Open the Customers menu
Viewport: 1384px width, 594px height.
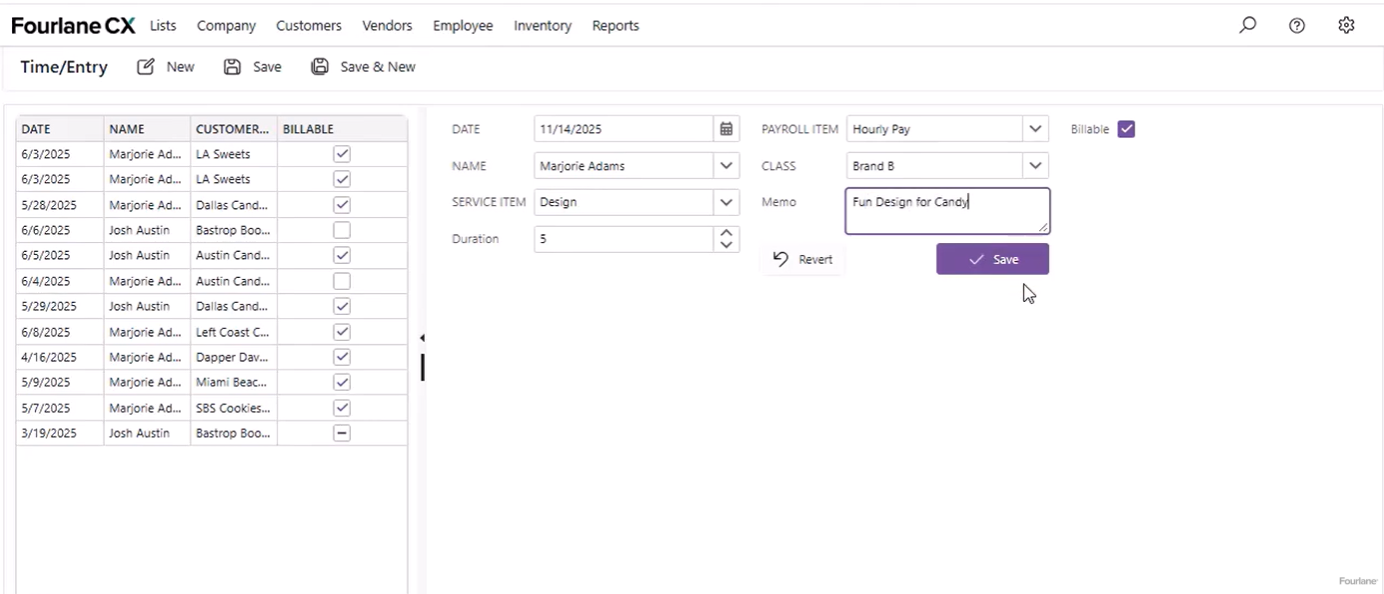coord(308,26)
